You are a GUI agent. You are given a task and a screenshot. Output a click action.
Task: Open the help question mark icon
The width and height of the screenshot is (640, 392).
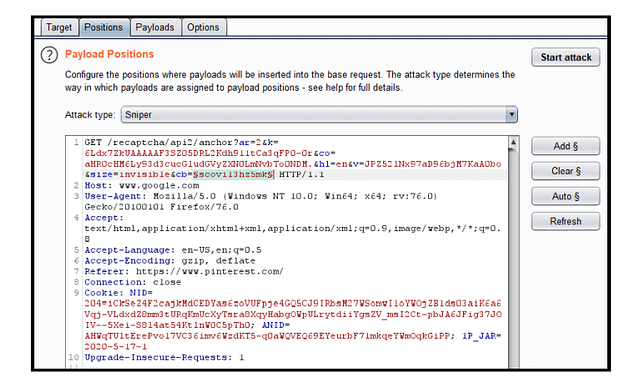pyautogui.click(x=49, y=55)
